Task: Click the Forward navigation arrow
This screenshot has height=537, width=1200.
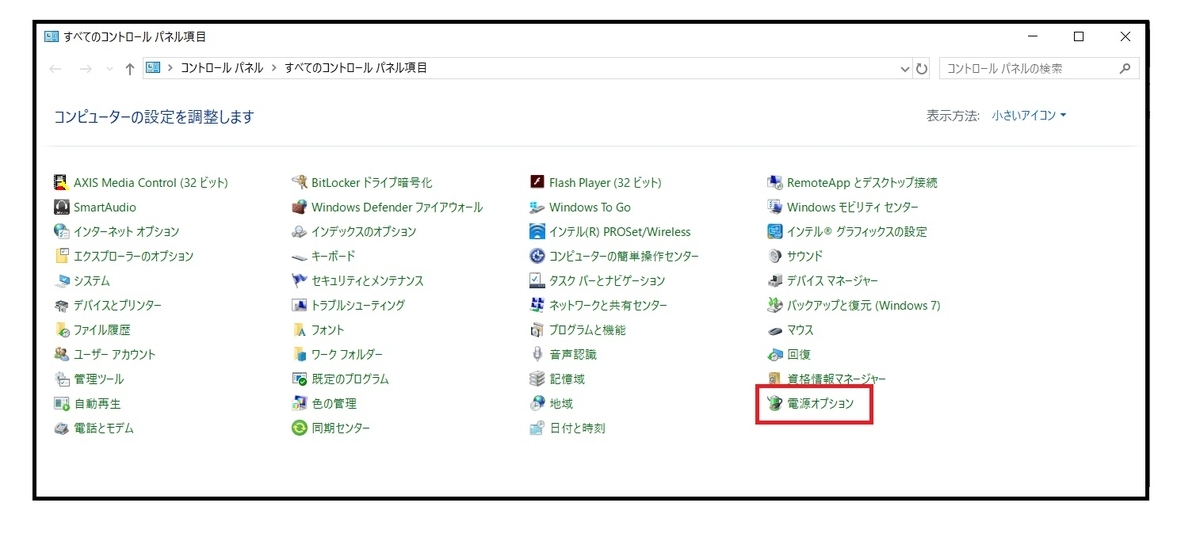Action: 86,69
